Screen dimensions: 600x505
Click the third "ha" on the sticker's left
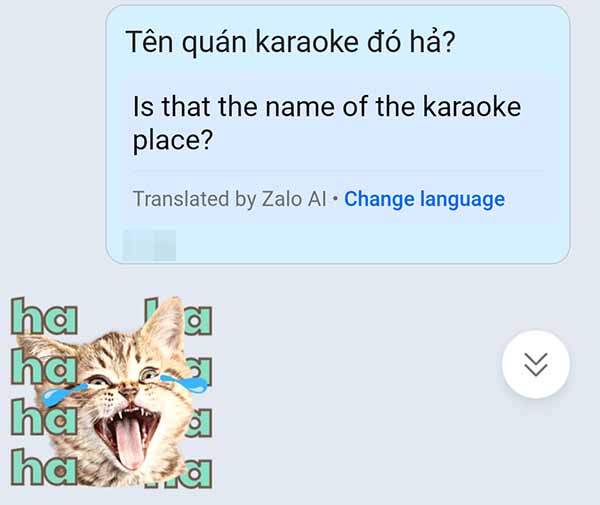pyautogui.click(x=43, y=416)
